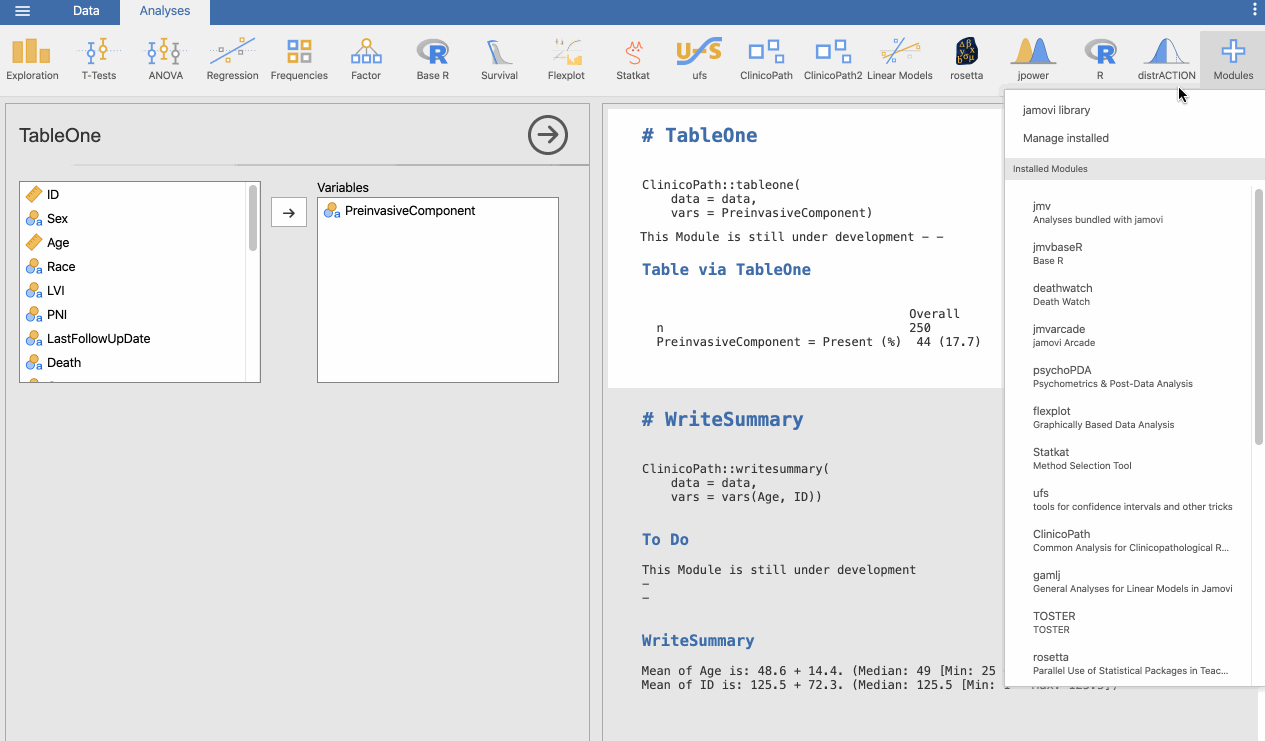Switch to the Data tab
This screenshot has width=1265, height=741.
tap(86, 11)
